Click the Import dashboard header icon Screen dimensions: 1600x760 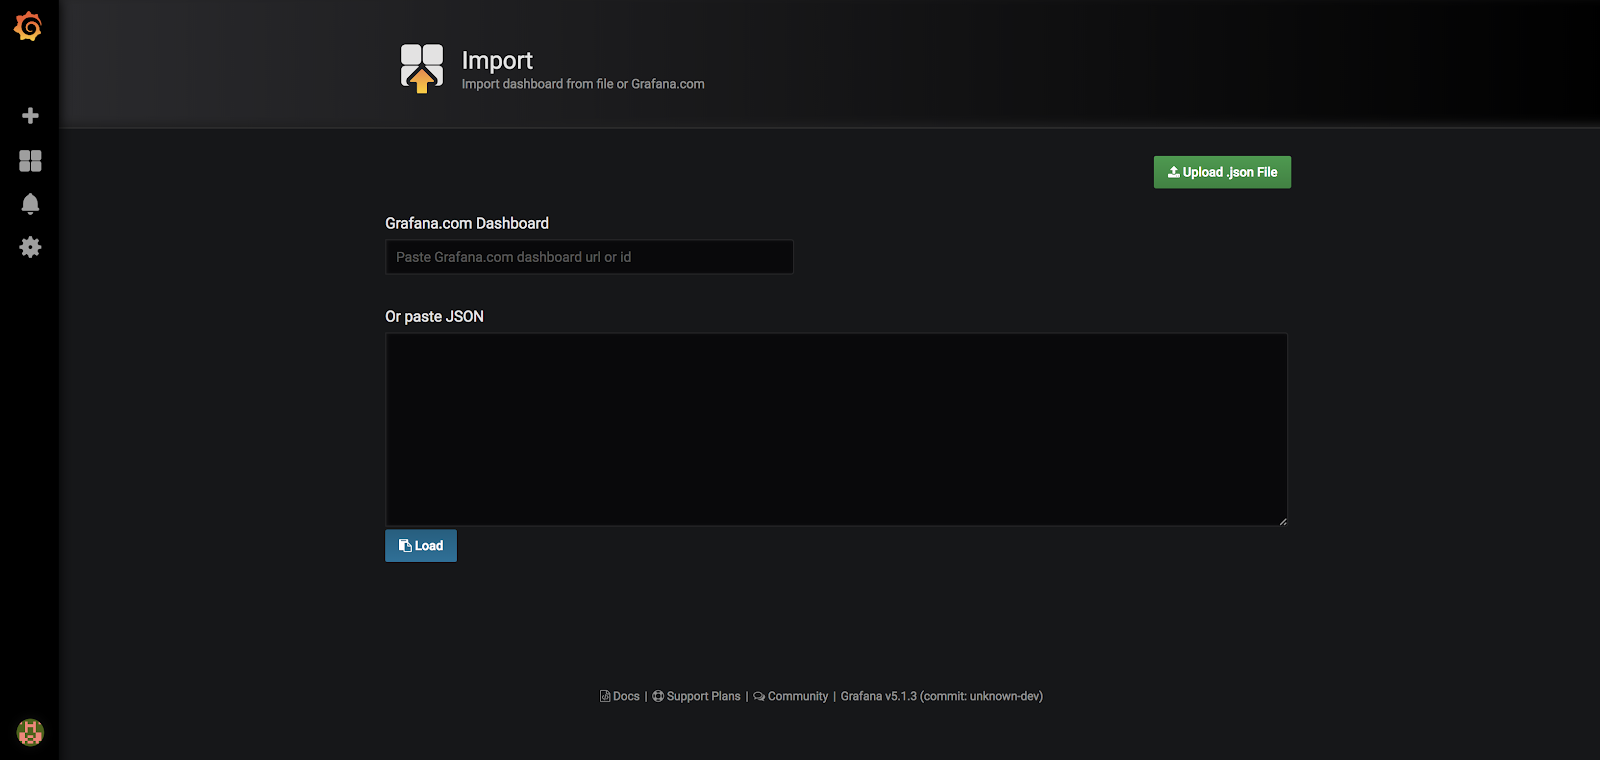point(422,68)
